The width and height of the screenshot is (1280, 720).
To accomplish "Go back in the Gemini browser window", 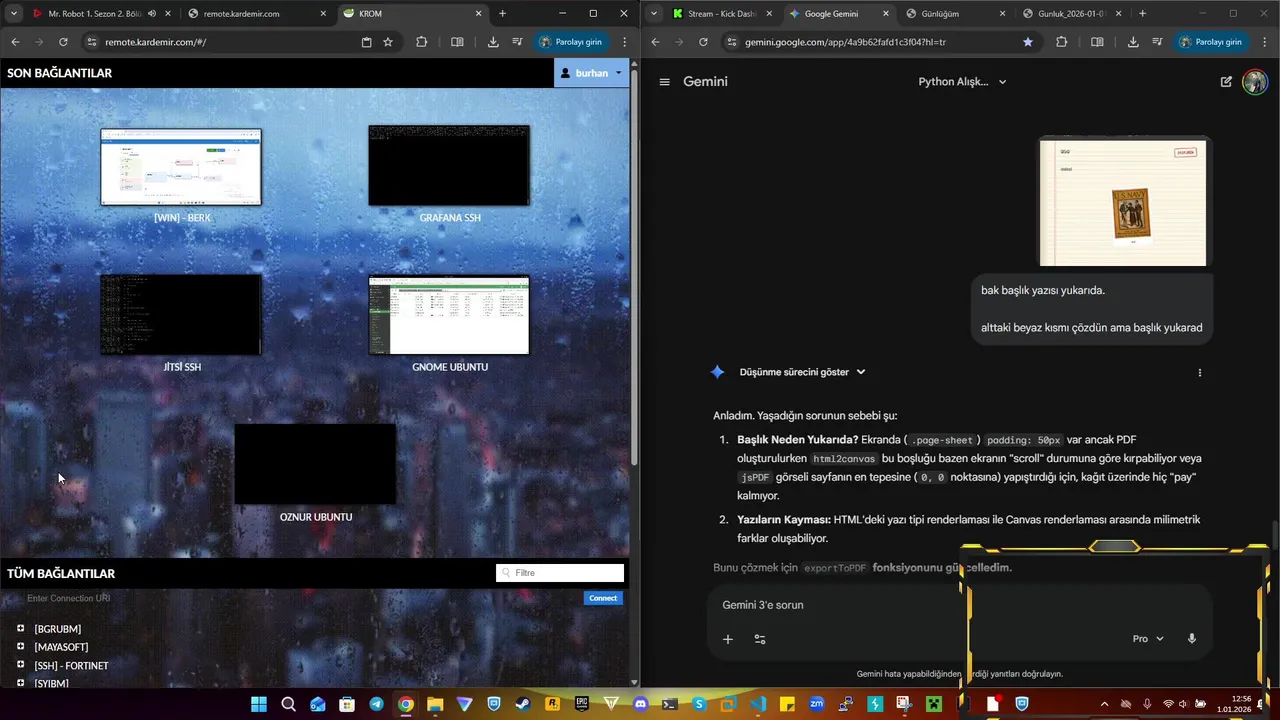I will [x=655, y=42].
